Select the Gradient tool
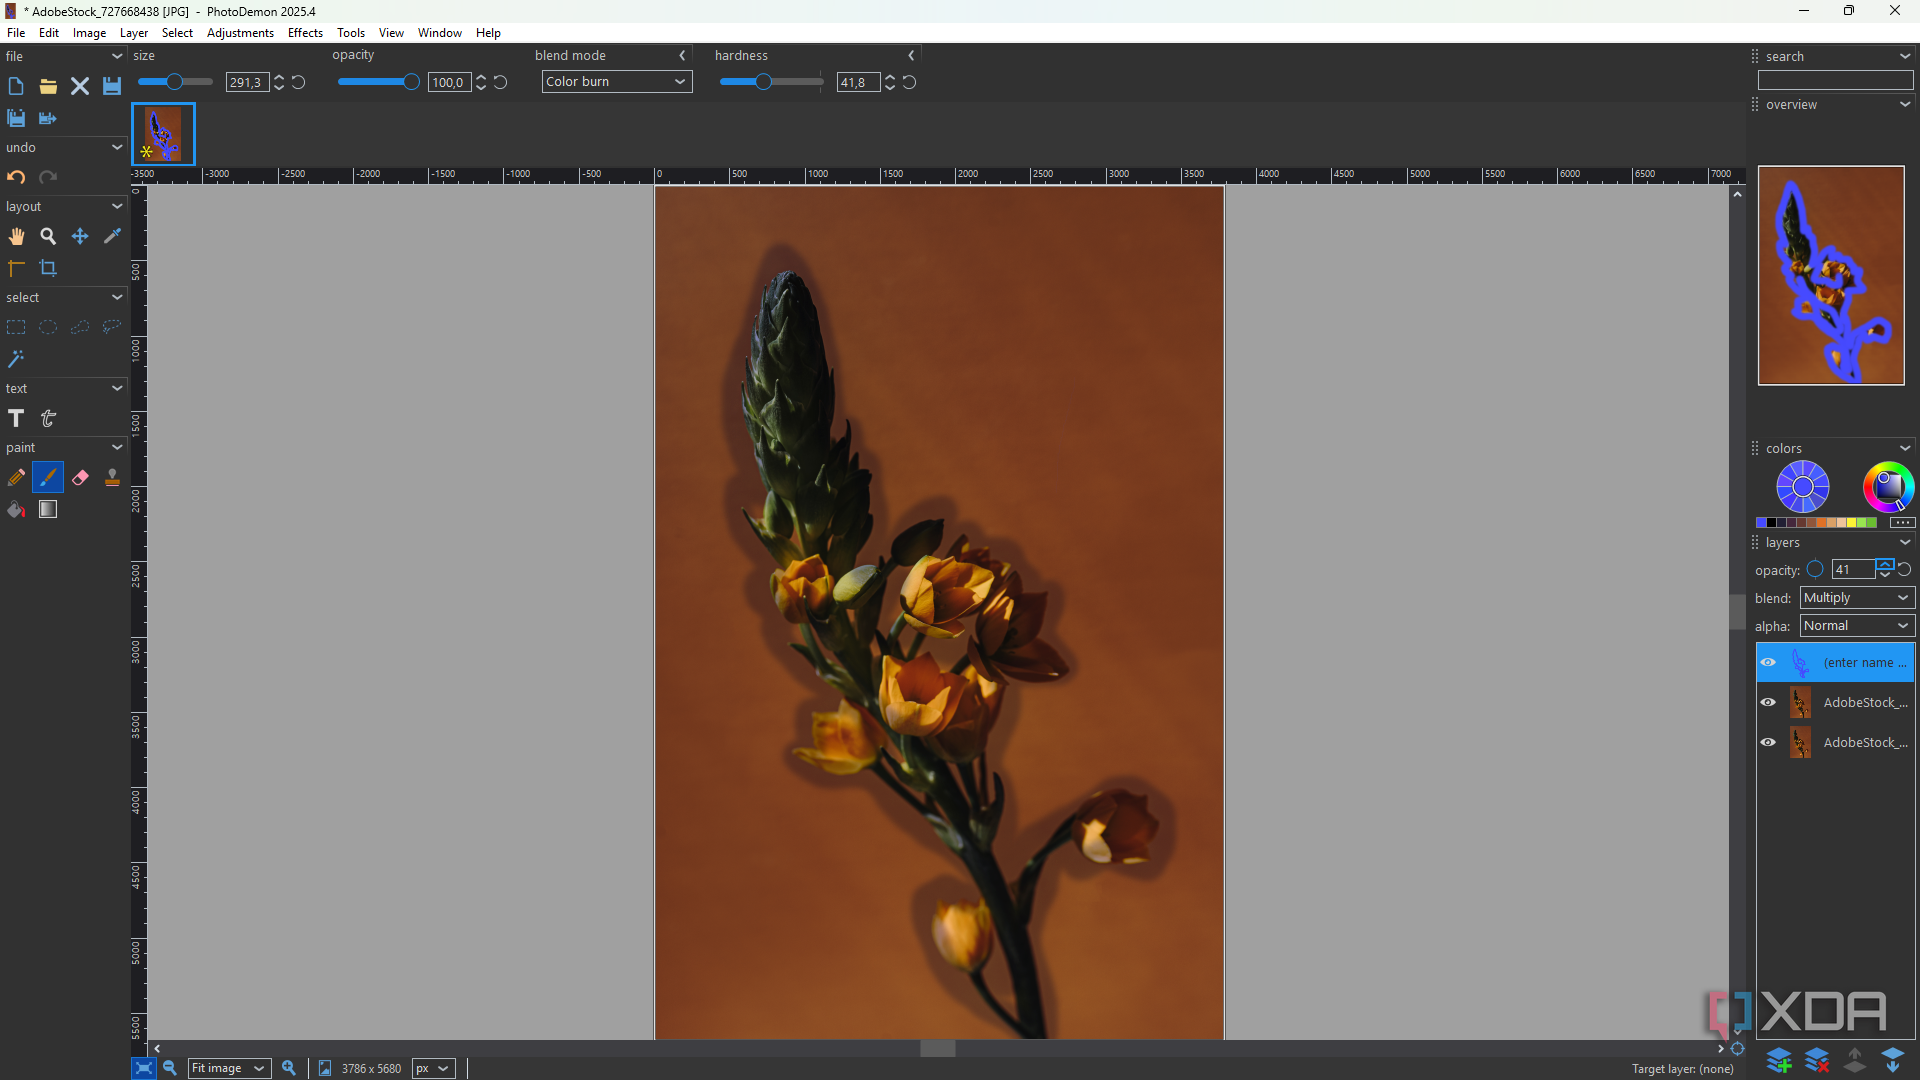This screenshot has height=1080, width=1920. click(x=48, y=510)
